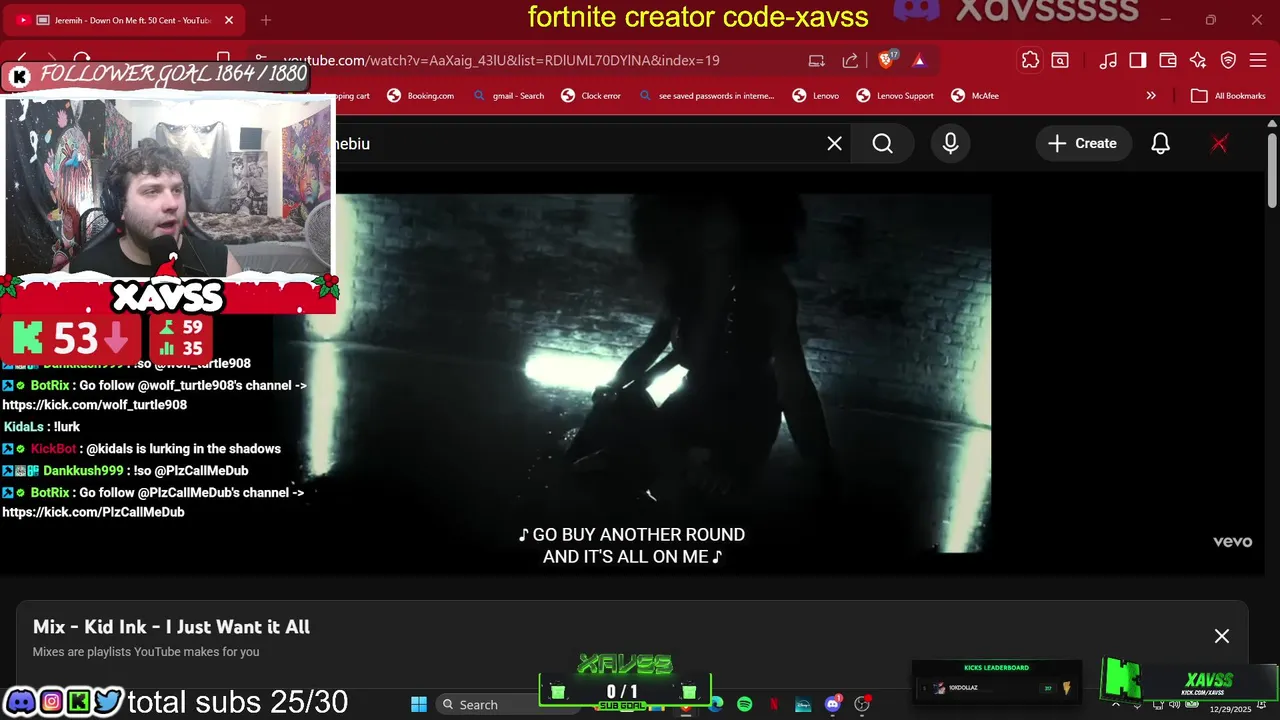Click the share page icon in address bar

click(850, 60)
